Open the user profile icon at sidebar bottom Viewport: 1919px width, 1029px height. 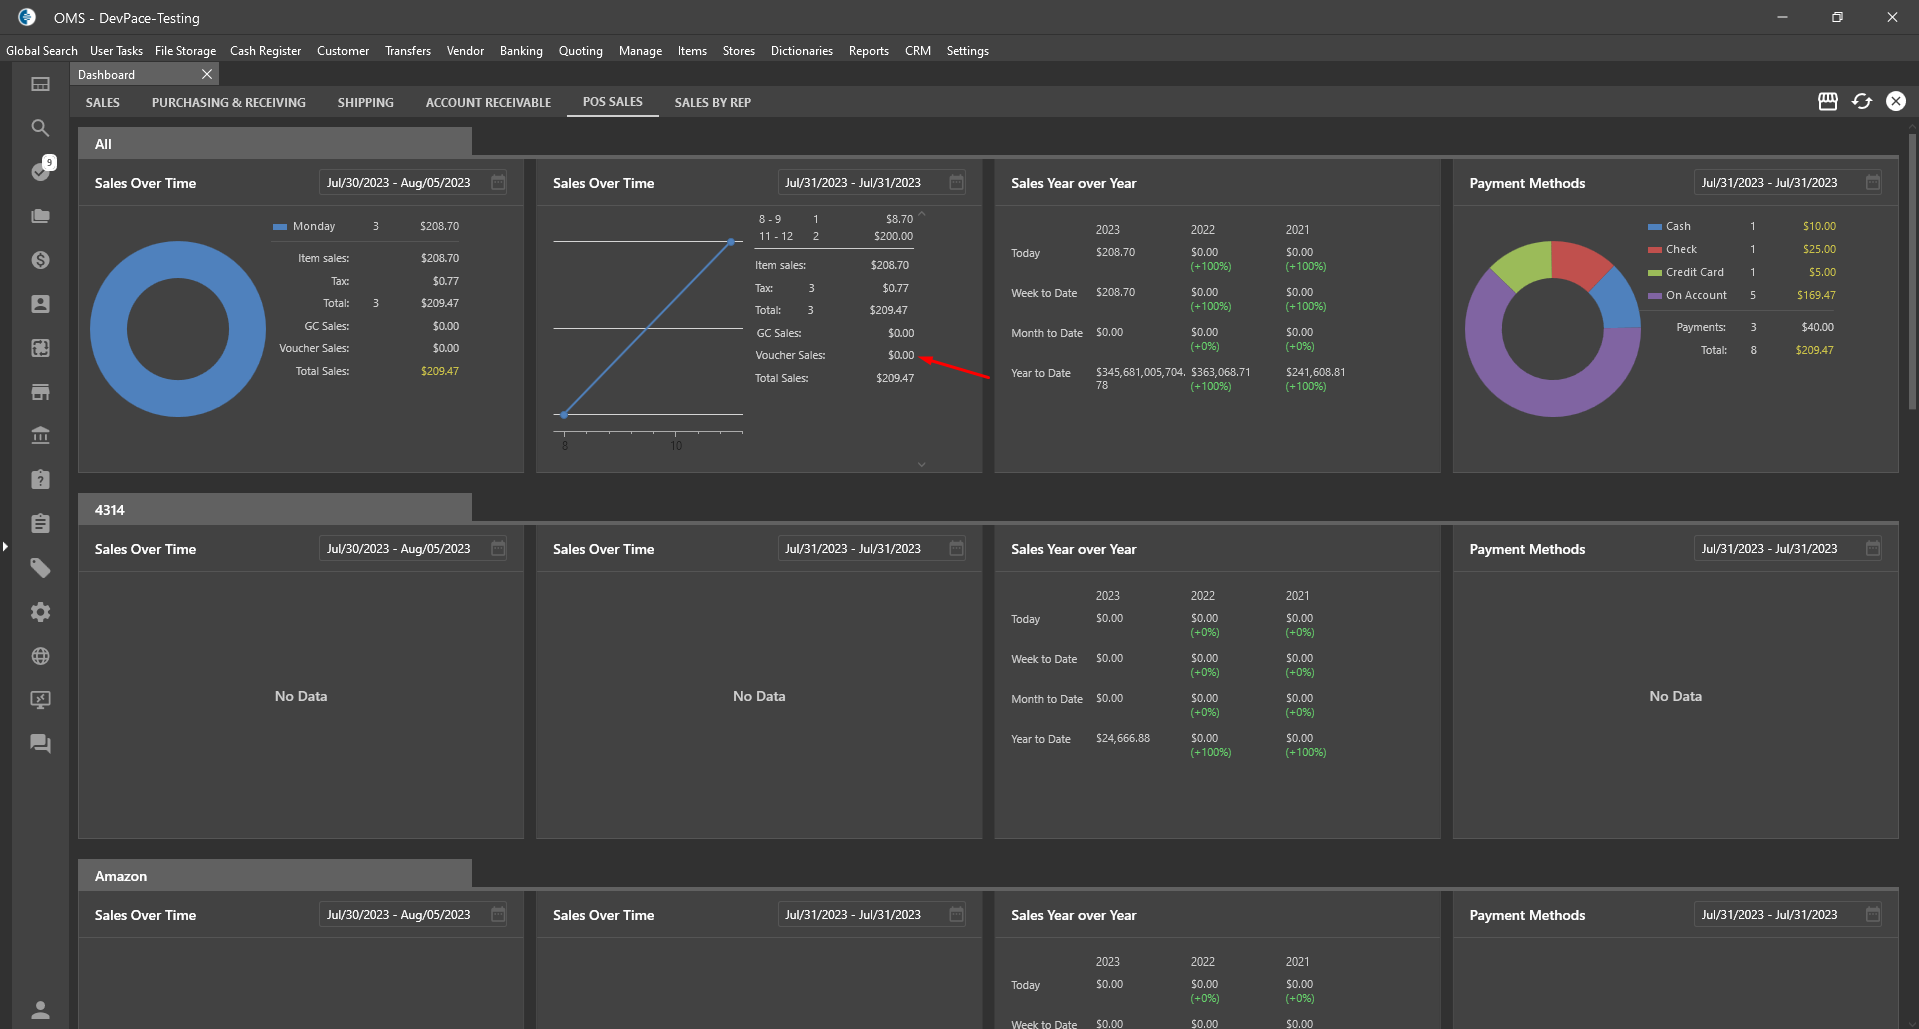pos(40,1009)
